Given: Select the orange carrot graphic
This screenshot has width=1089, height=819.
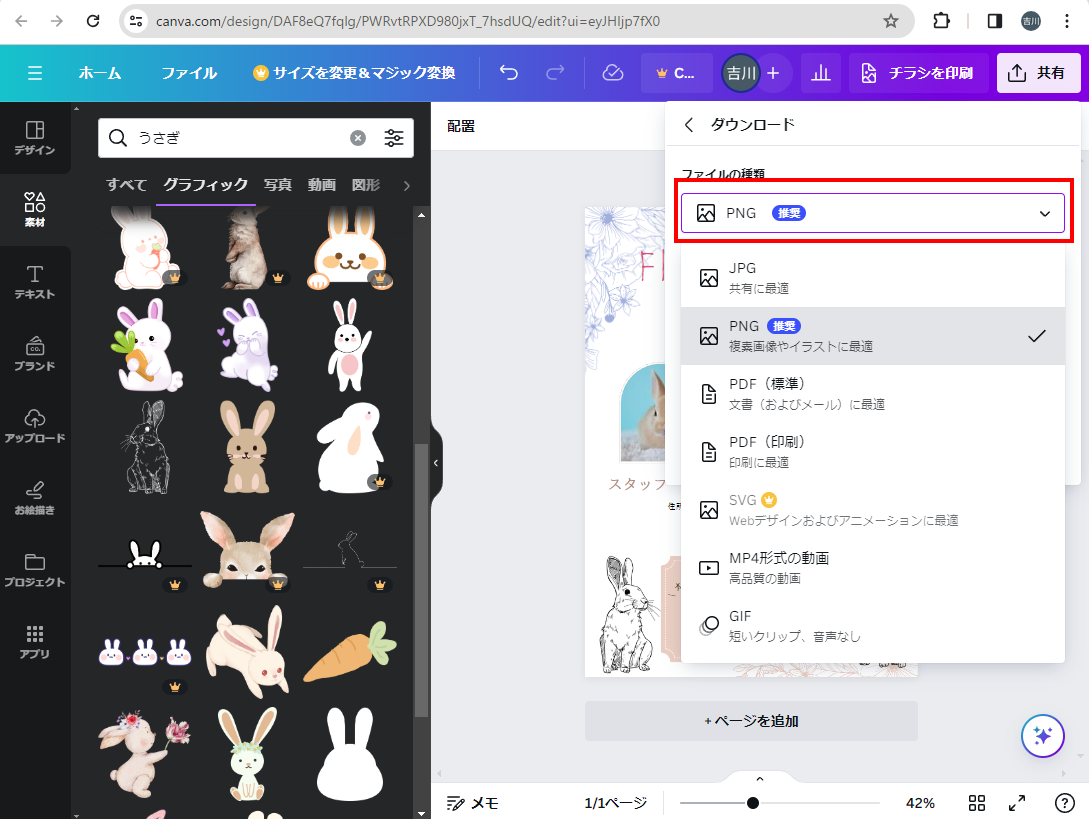Looking at the screenshot, I should click(x=349, y=651).
